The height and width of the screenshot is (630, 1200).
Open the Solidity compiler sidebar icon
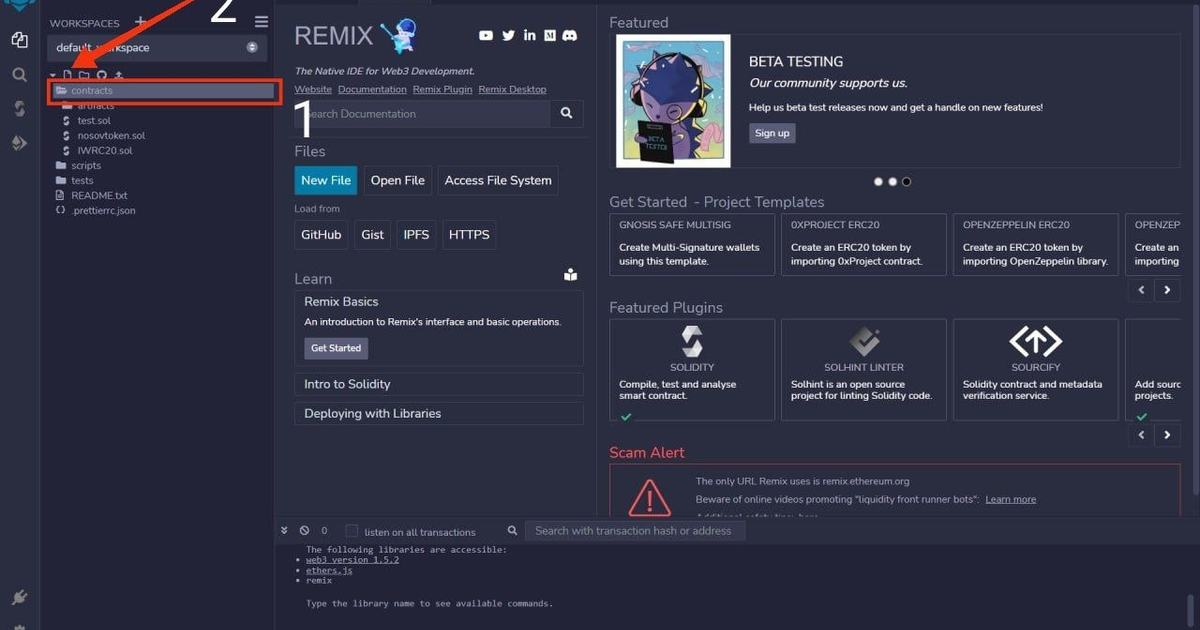click(x=19, y=108)
